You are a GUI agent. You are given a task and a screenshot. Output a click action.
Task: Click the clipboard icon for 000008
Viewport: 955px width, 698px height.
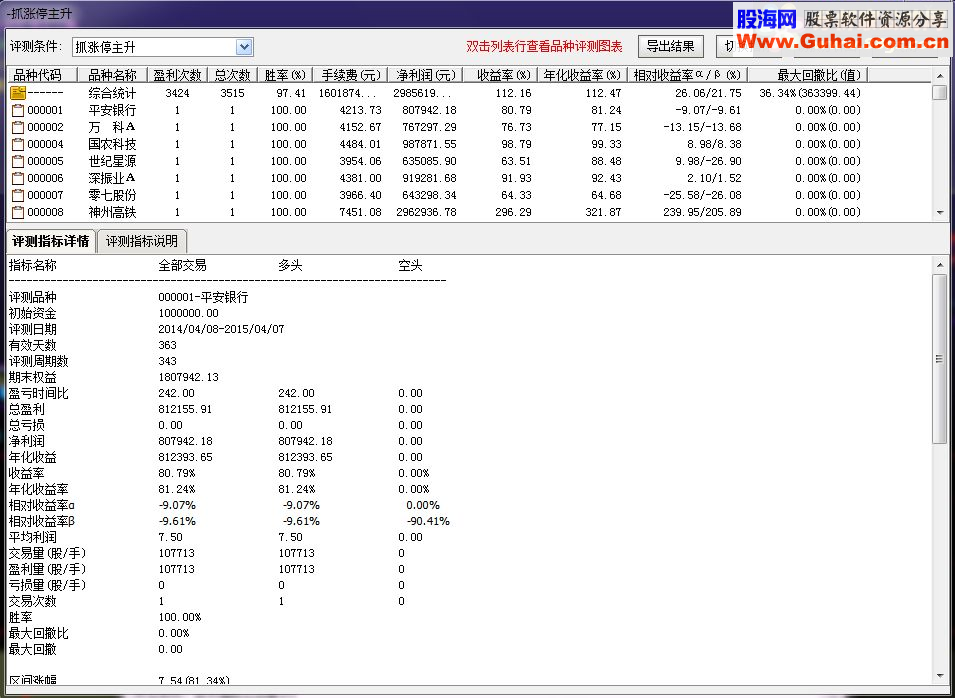point(18,213)
